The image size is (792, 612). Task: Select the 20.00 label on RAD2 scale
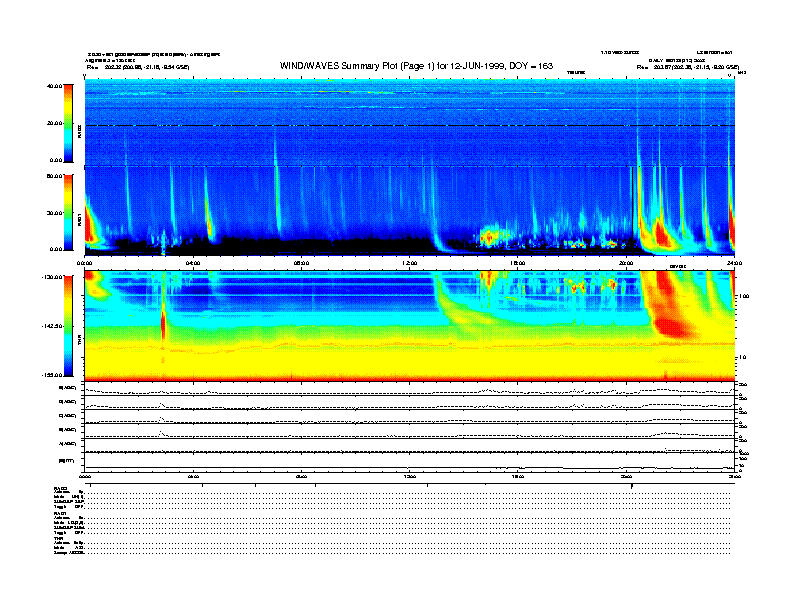[x=54, y=123]
